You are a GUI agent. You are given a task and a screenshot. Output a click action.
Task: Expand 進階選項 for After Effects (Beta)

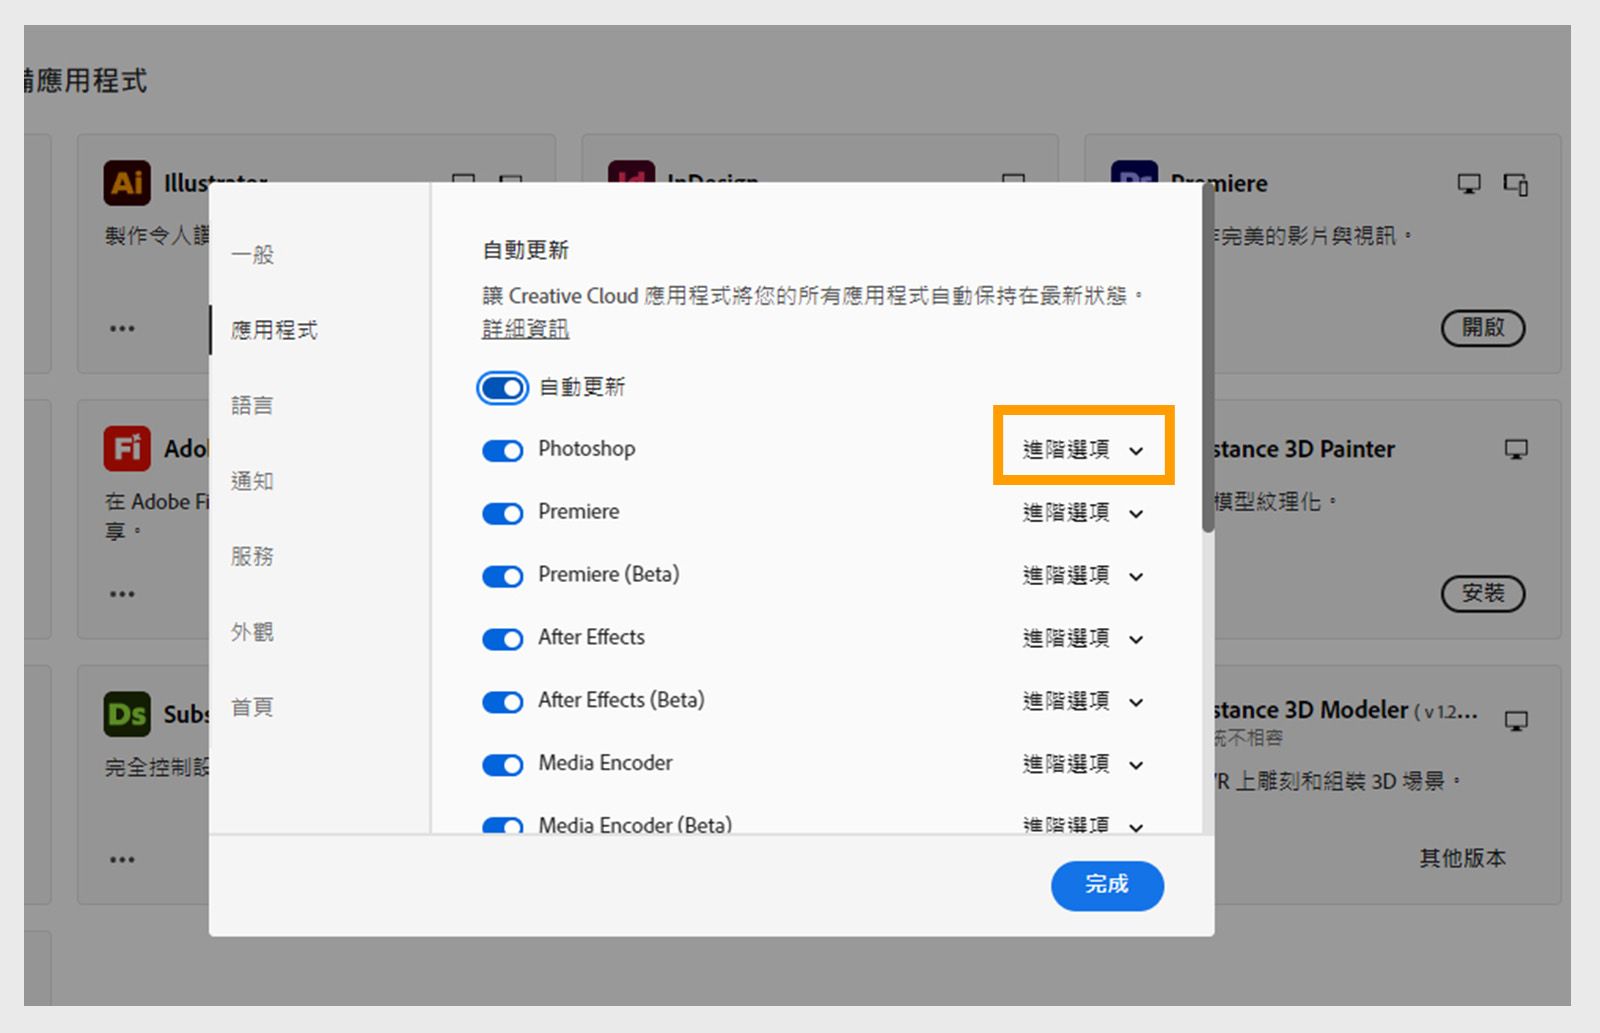(x=1083, y=701)
